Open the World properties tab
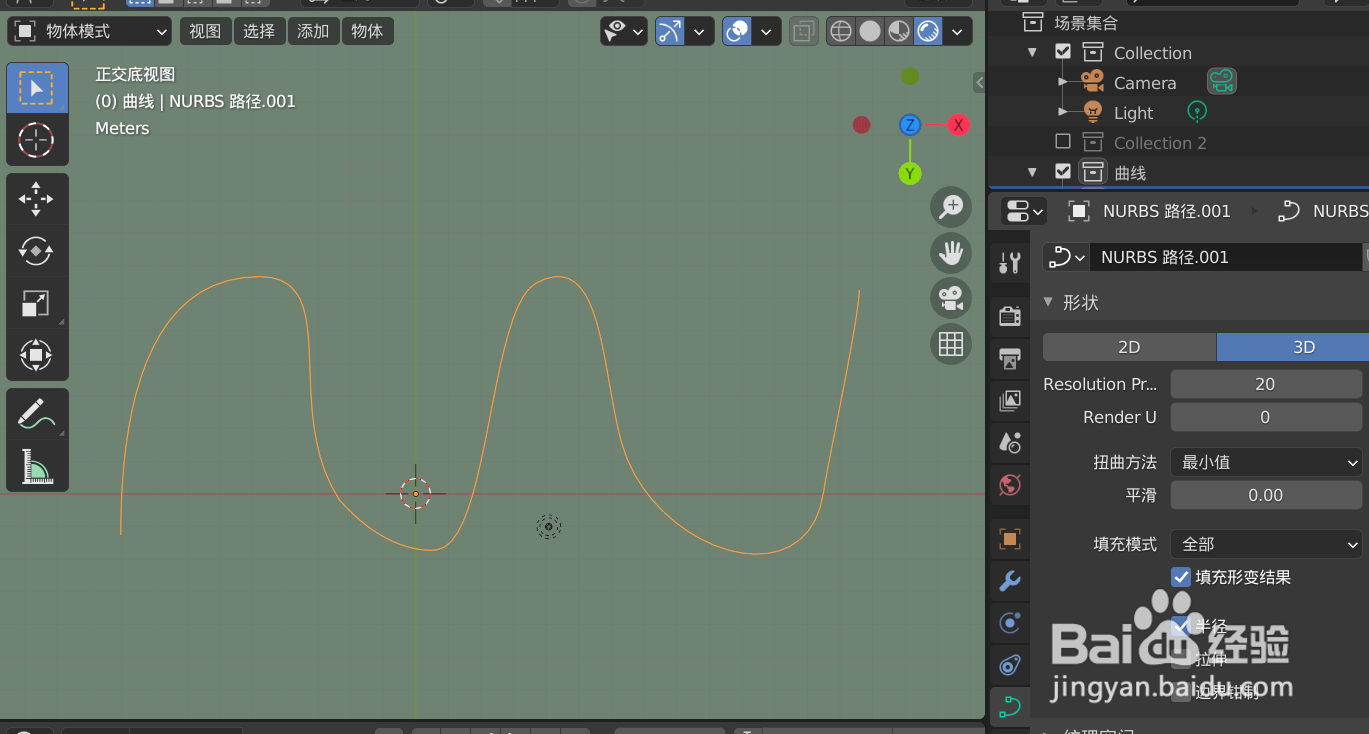 pos(1009,485)
